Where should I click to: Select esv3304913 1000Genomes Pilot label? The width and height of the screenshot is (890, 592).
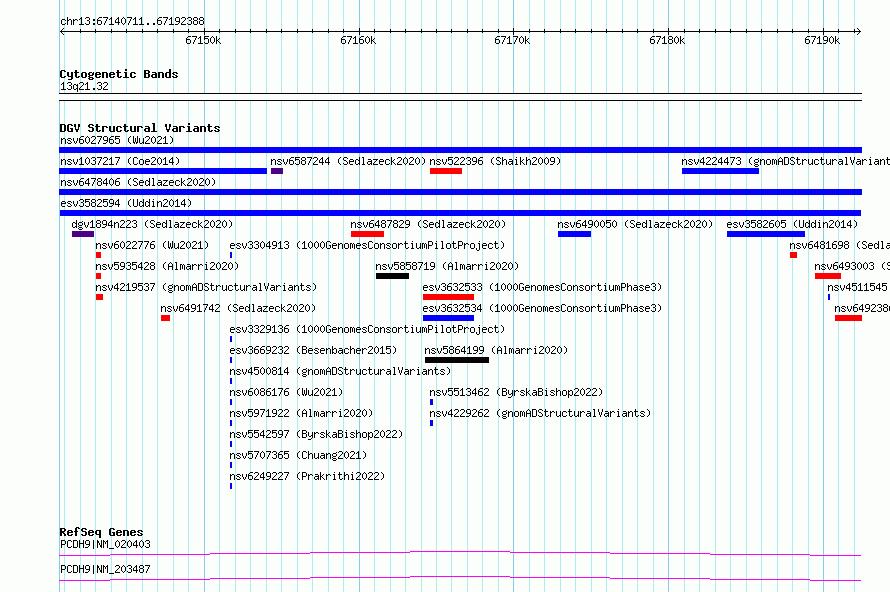pyautogui.click(x=367, y=245)
